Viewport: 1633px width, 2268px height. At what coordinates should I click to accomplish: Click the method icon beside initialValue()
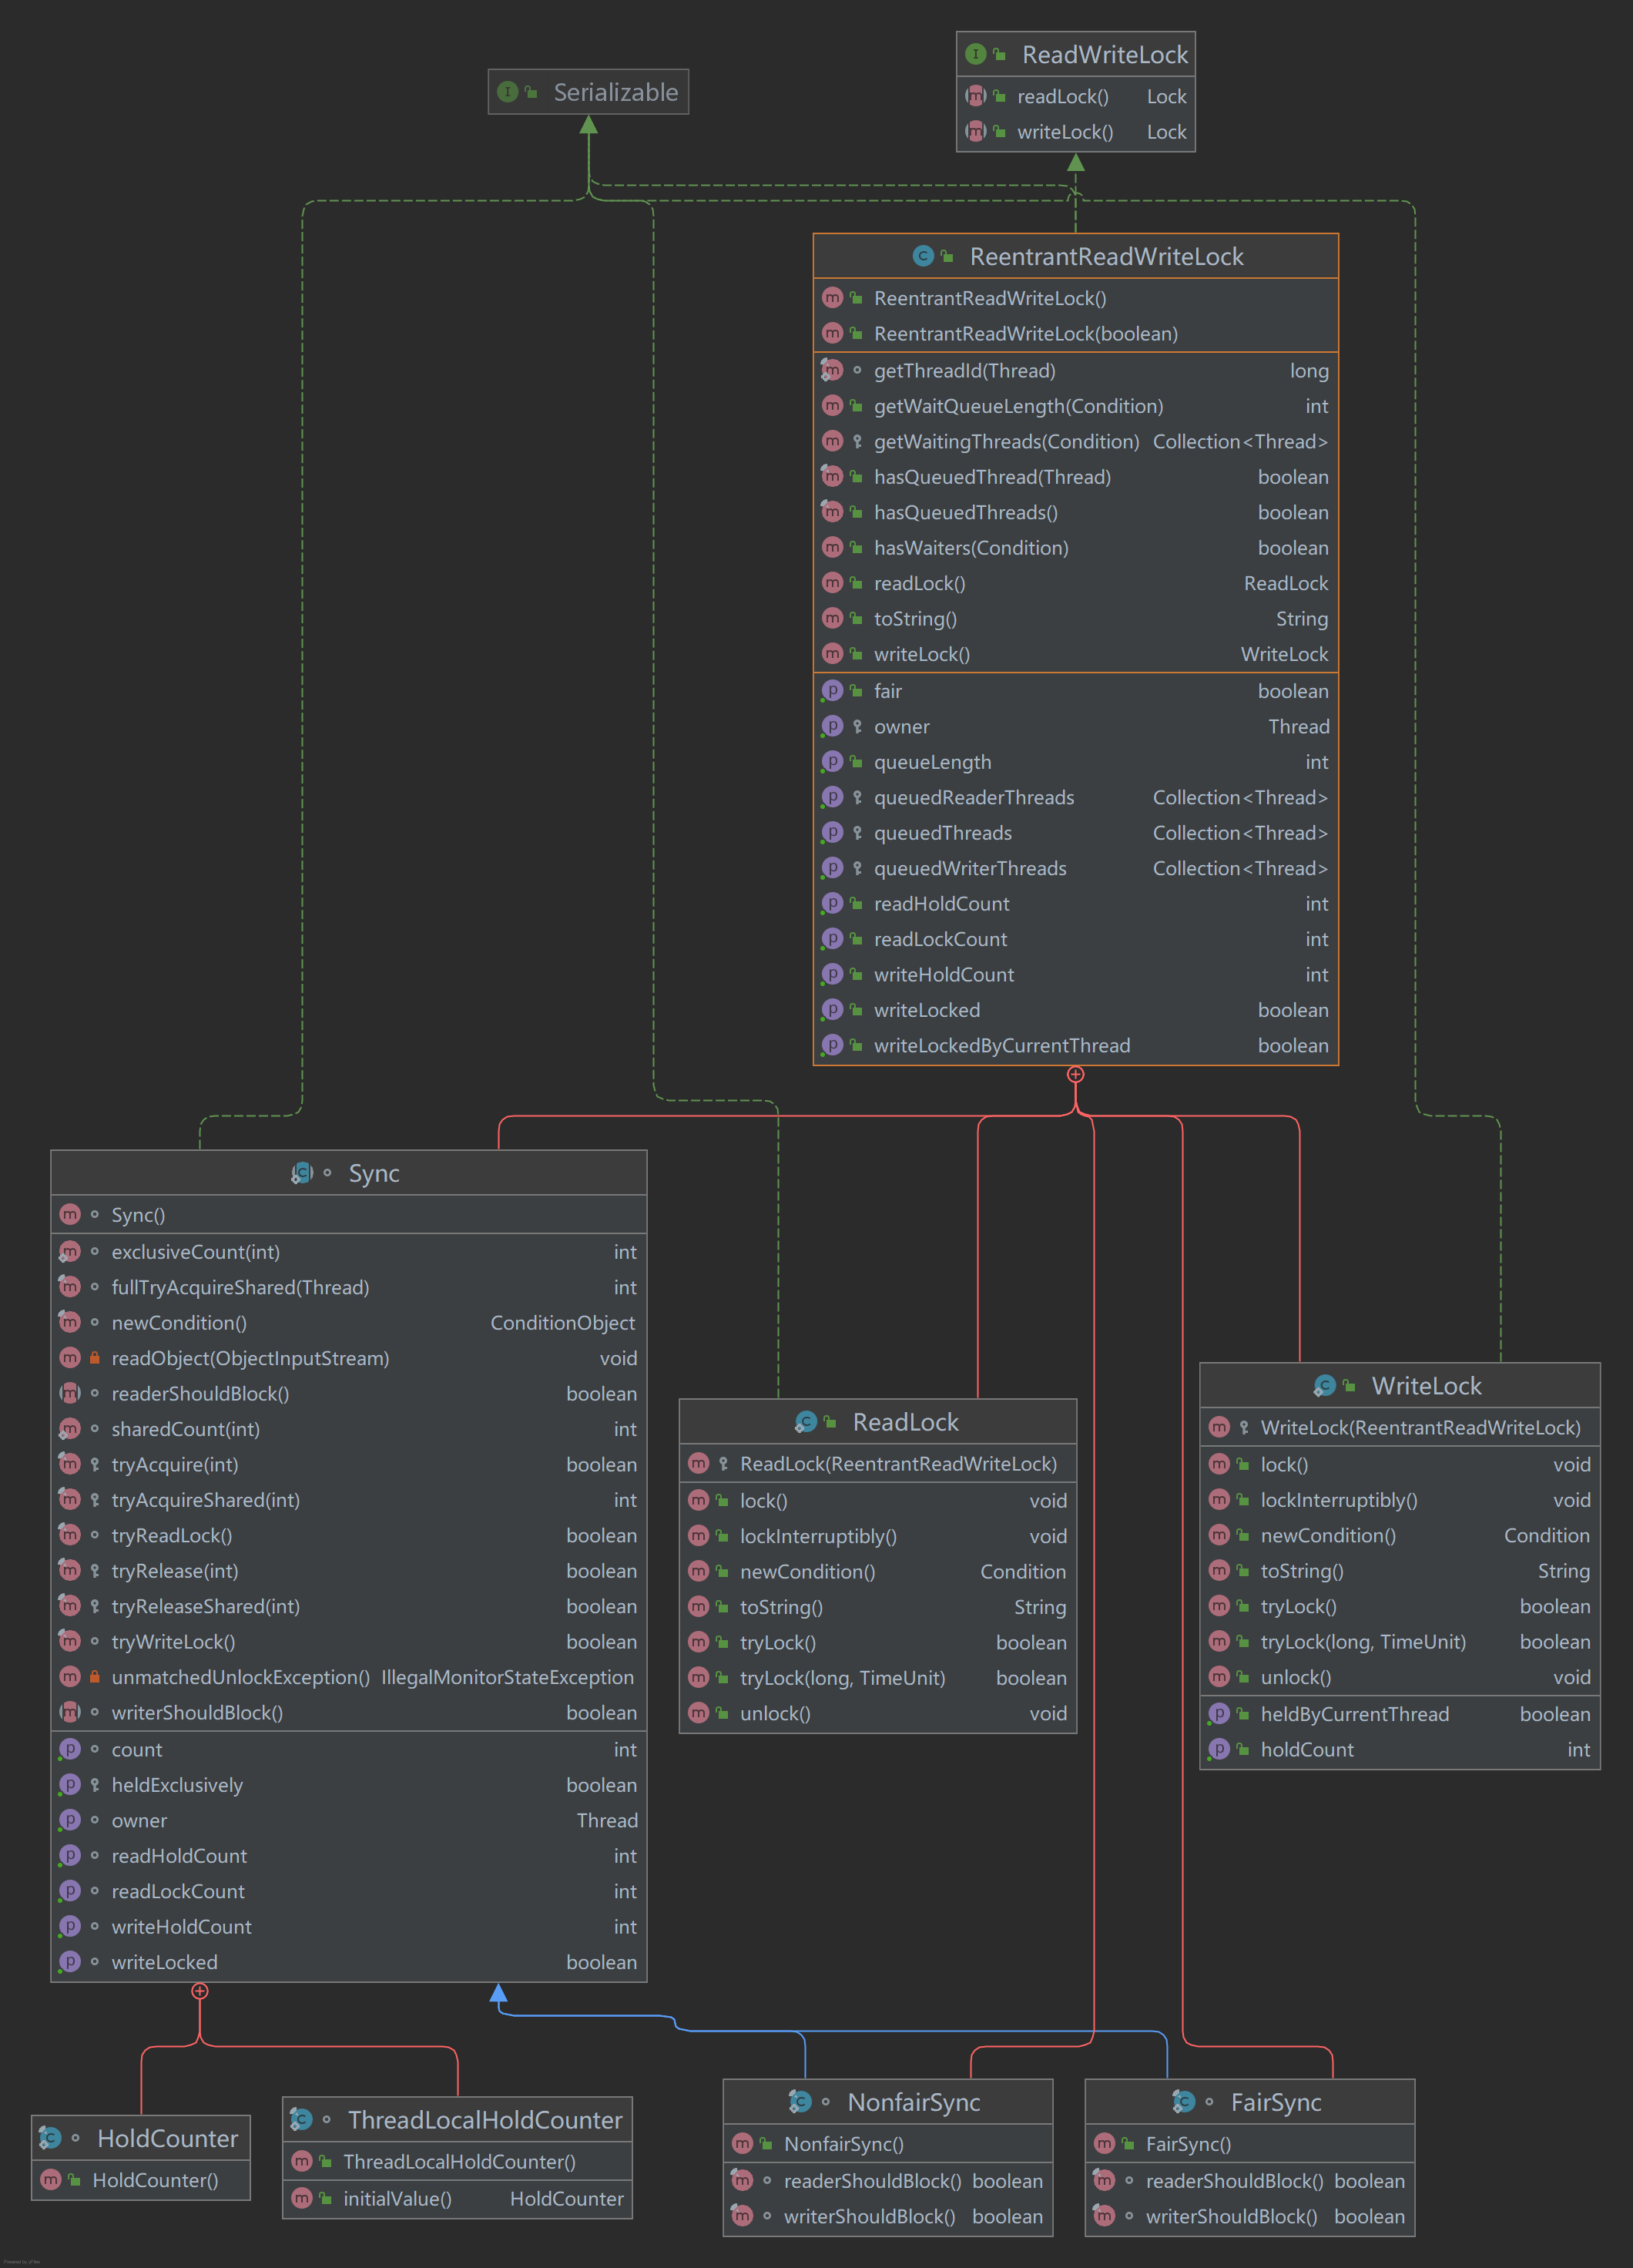point(302,2198)
